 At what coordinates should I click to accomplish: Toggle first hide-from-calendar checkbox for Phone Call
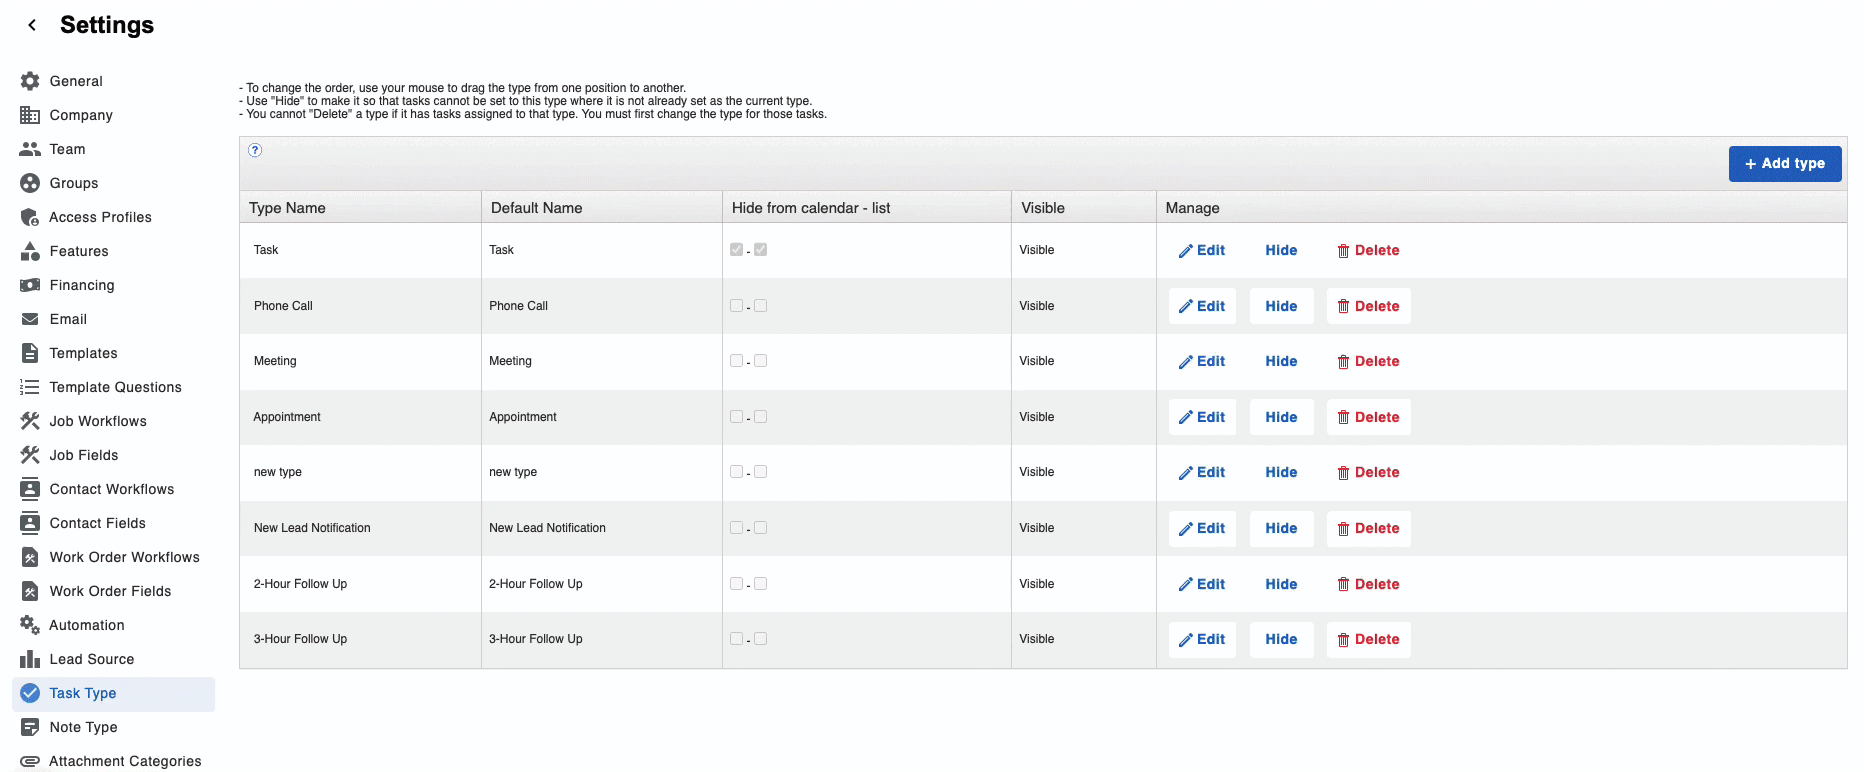coord(736,306)
